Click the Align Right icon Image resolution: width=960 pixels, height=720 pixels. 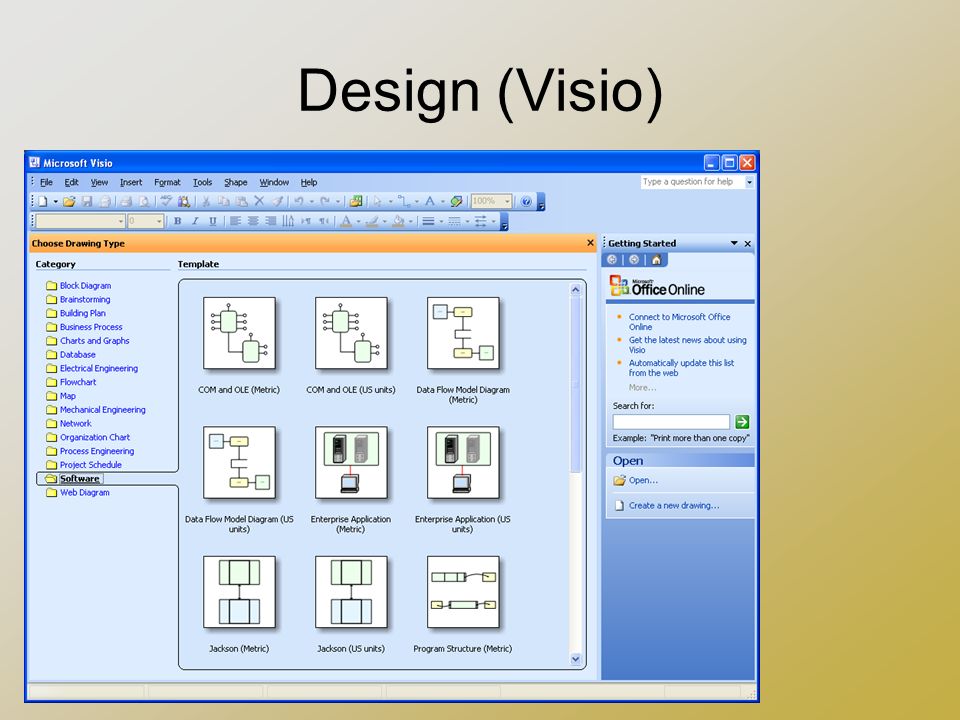point(271,221)
